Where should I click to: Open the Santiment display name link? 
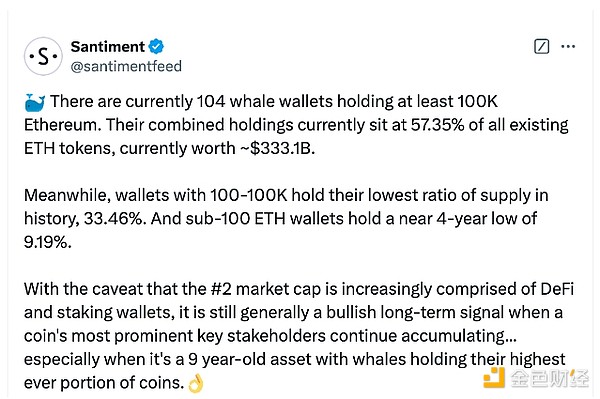(x=108, y=47)
